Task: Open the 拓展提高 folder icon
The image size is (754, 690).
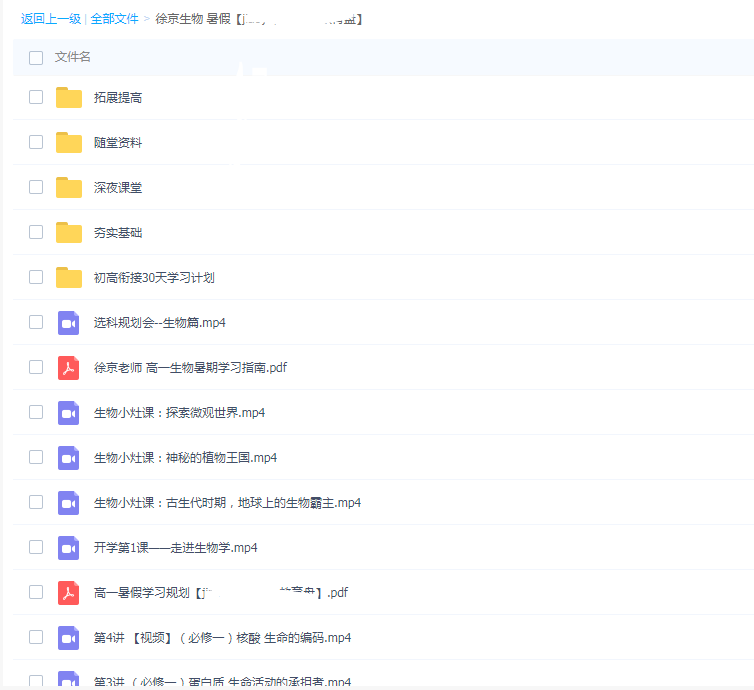Action: (x=68, y=98)
